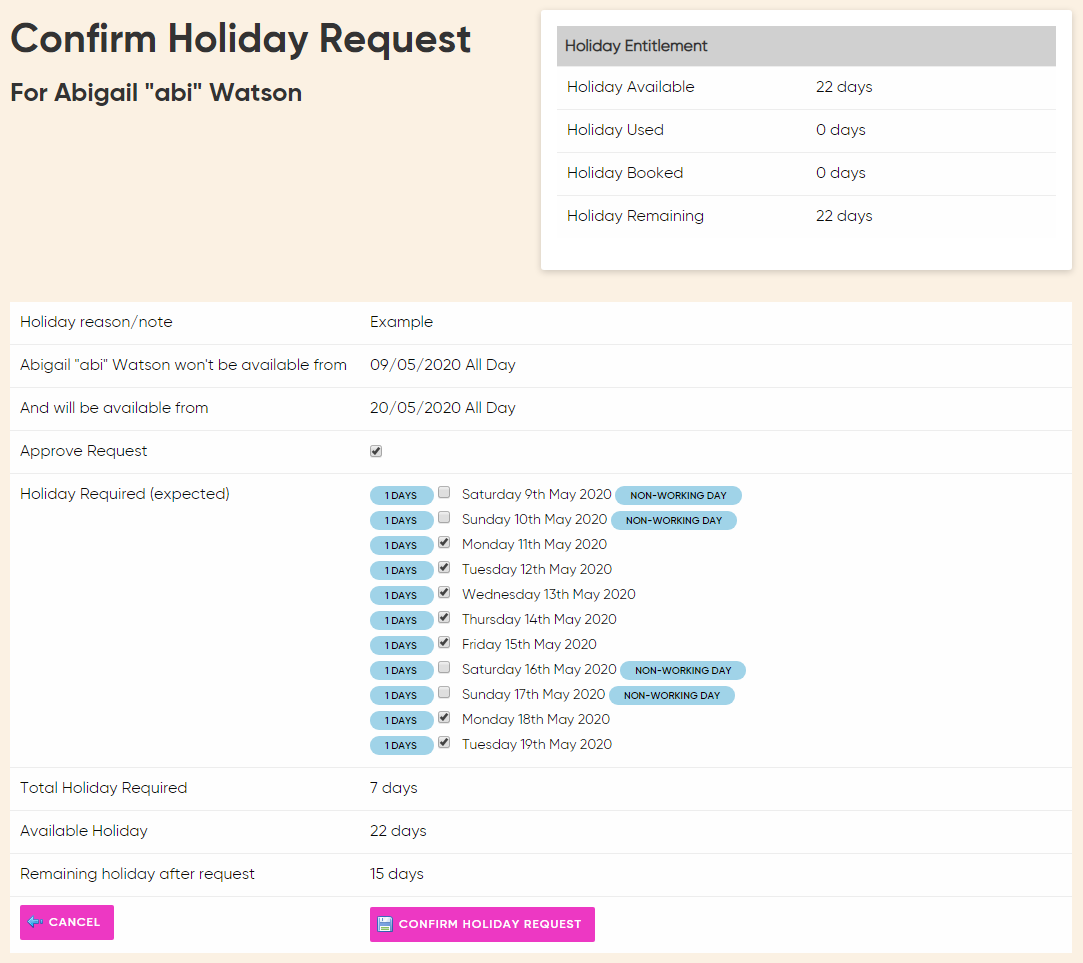Select the Holiday Entitlement header bar
Image resolution: width=1083 pixels, height=963 pixels.
pos(806,46)
